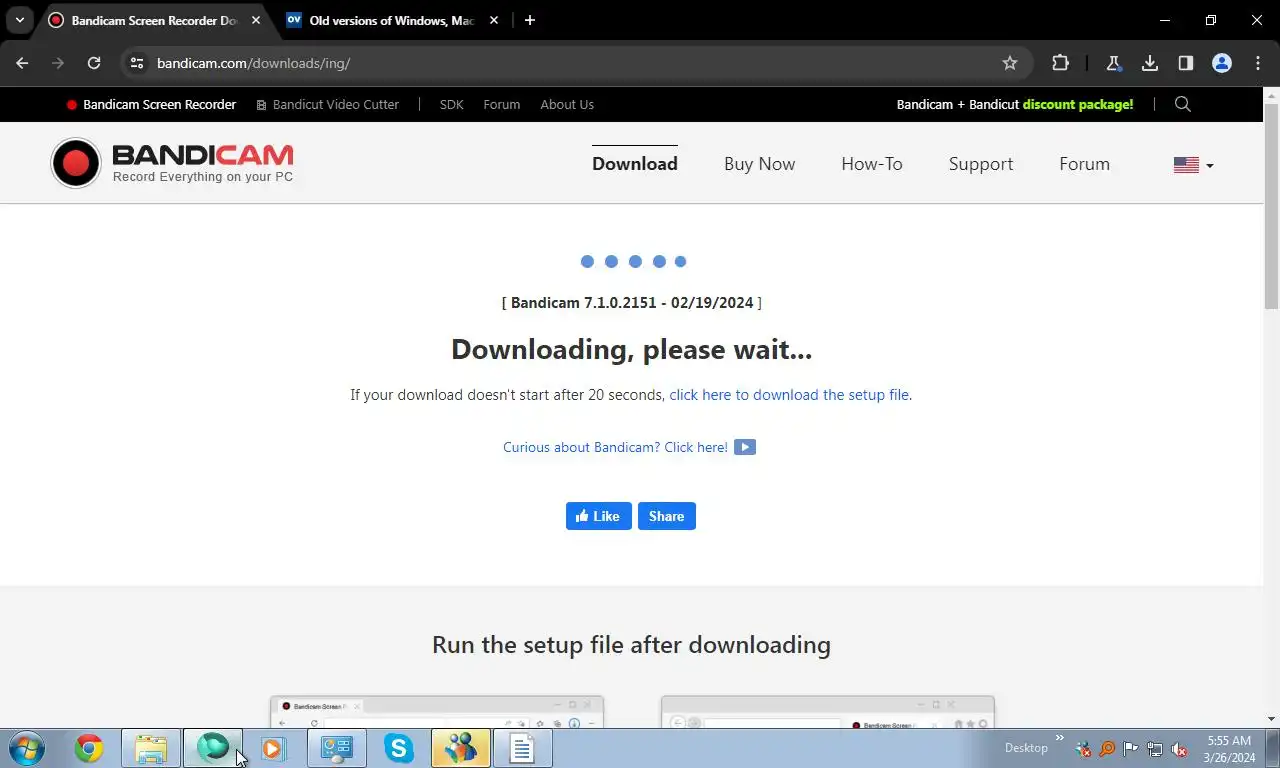Screen dimensions: 1280x768
Task: Click here to download the setup file
Action: coord(789,395)
